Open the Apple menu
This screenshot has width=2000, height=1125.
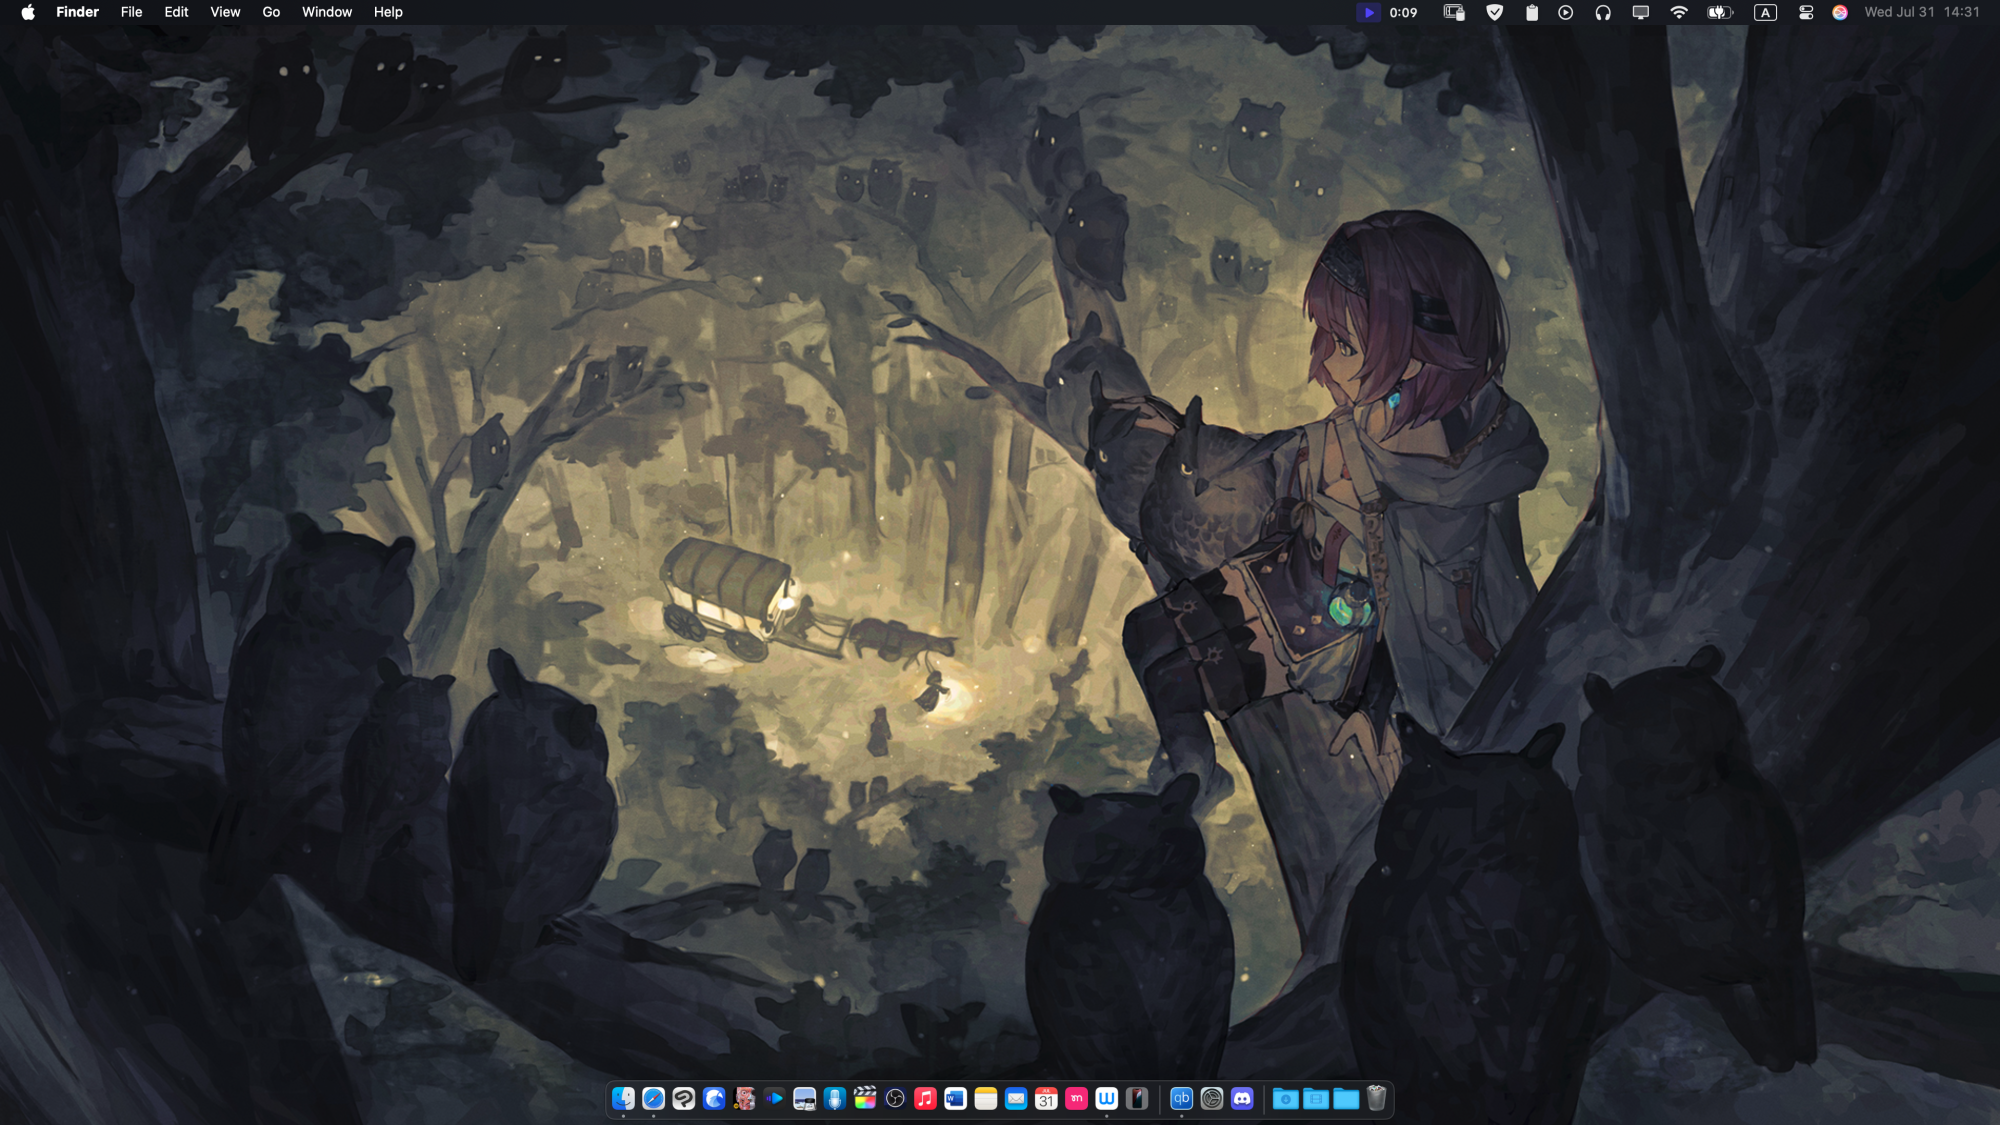pos(28,13)
